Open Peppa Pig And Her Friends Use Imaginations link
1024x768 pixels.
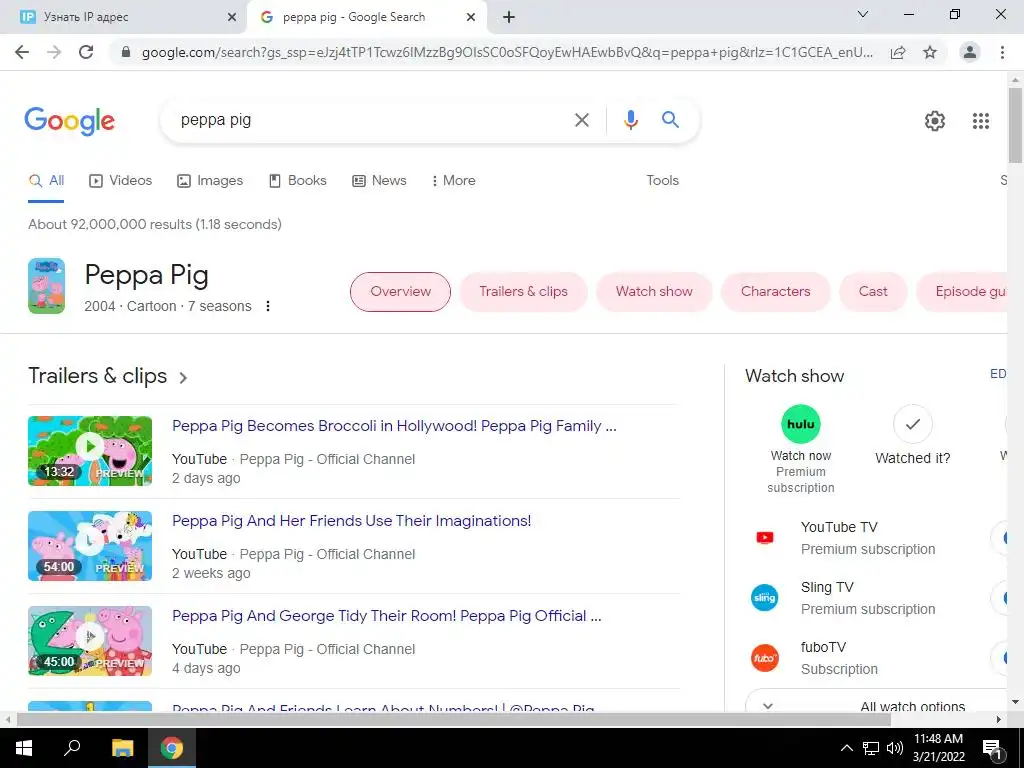pos(351,521)
